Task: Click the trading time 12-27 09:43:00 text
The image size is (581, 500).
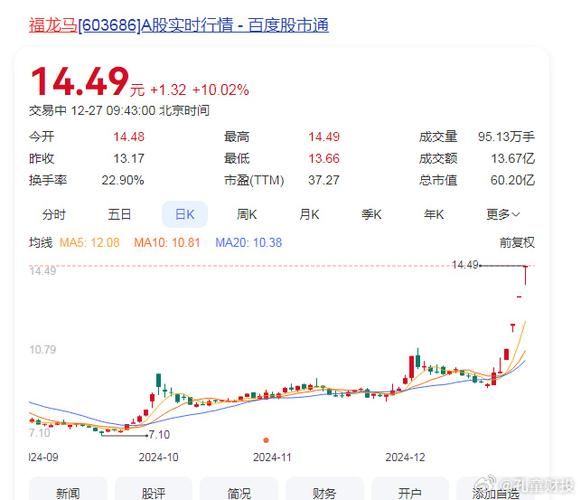Action: [x=113, y=110]
